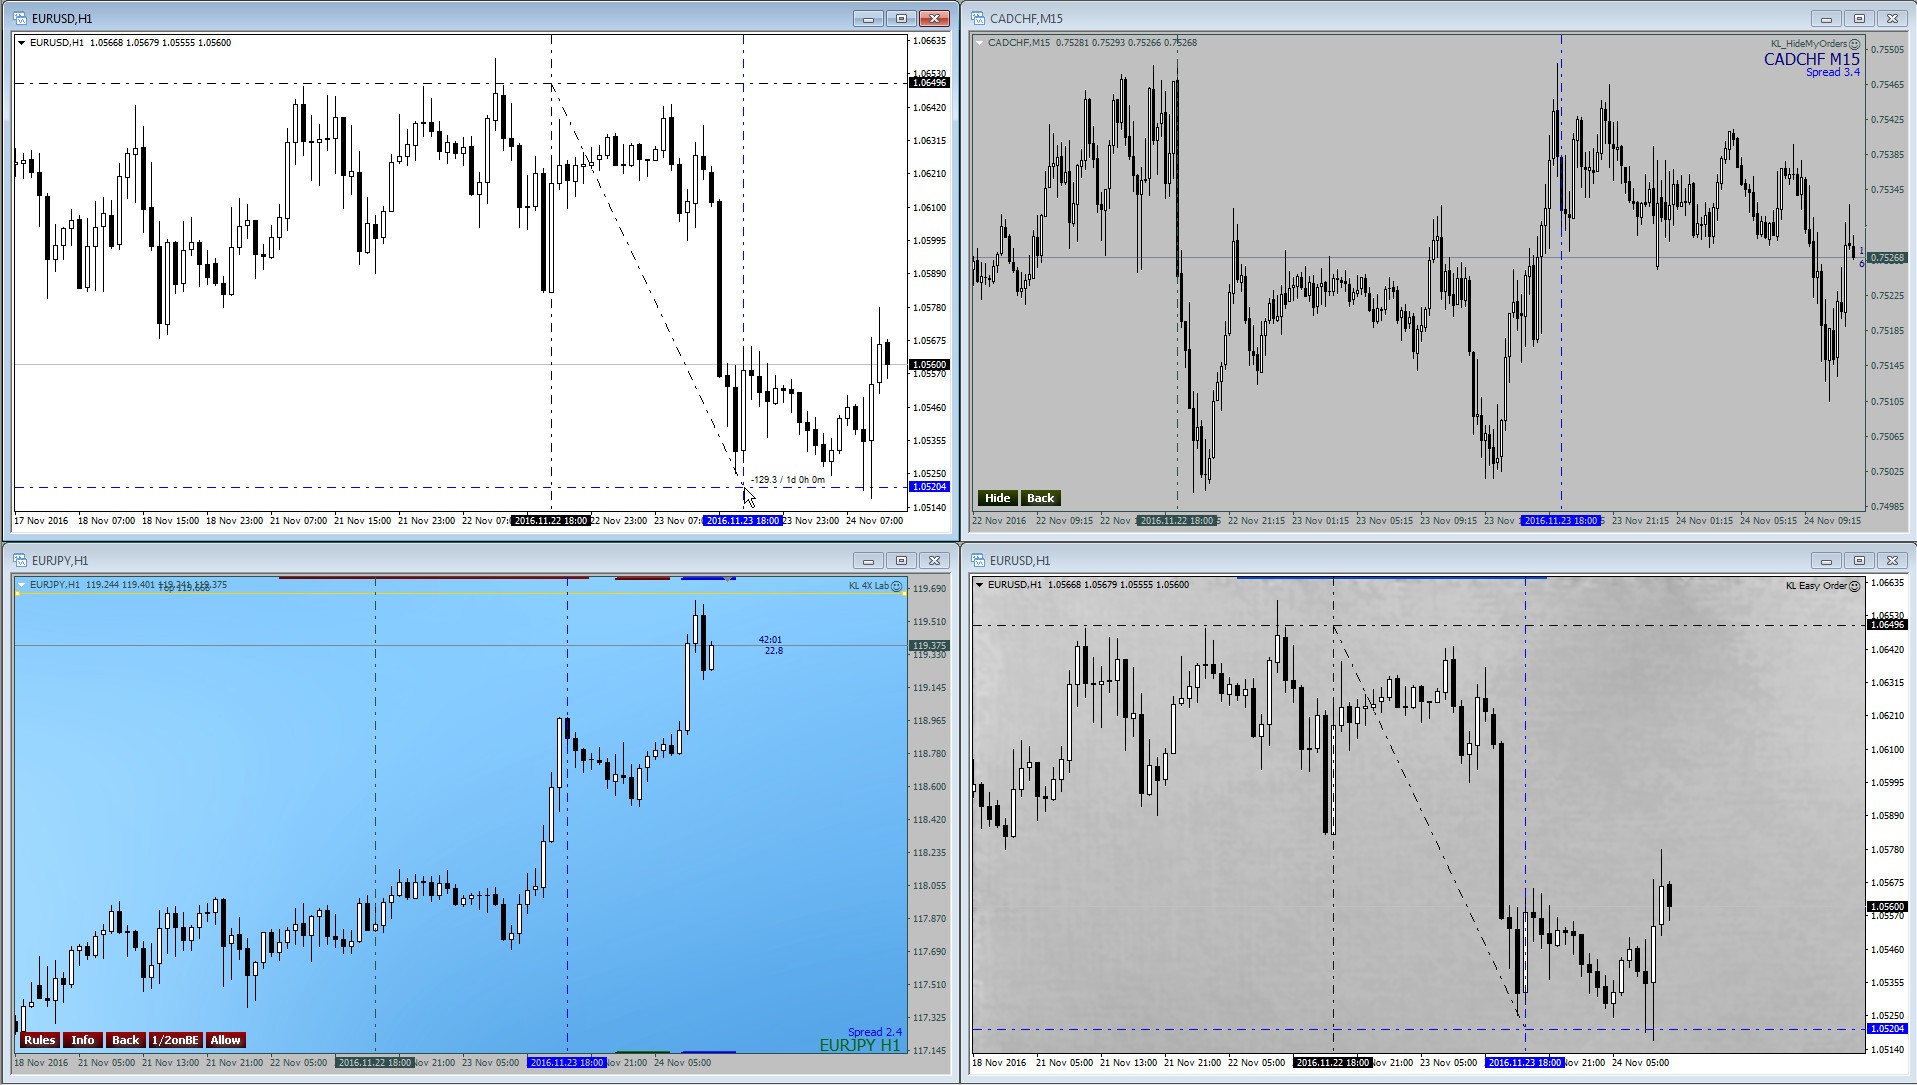Click the -129.3 / 1d 0h 0m measurement text
This screenshot has height=1085, width=1917.
[x=788, y=480]
